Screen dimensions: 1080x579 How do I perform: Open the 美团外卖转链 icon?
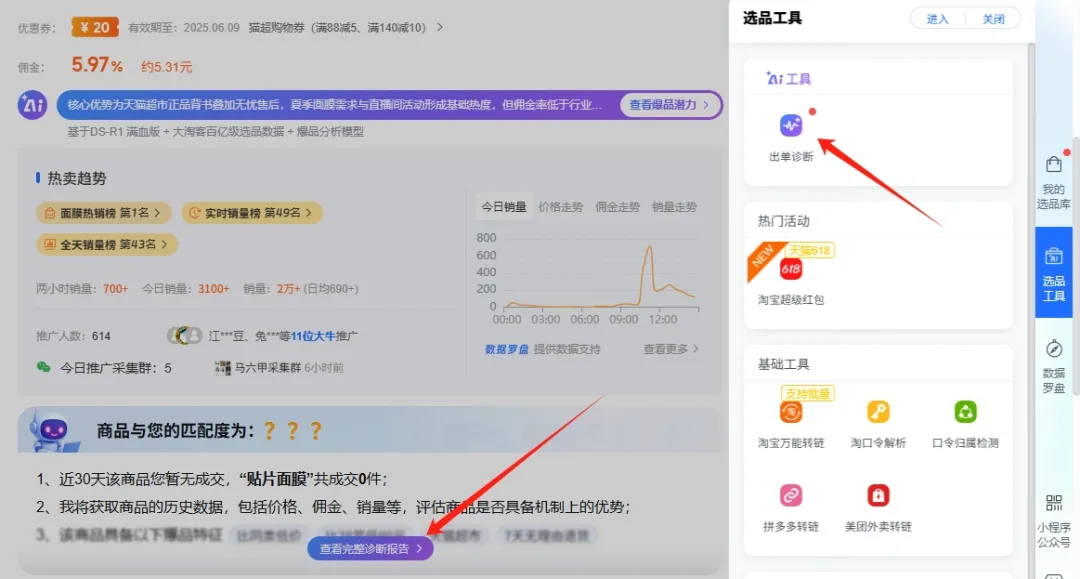pos(878,495)
